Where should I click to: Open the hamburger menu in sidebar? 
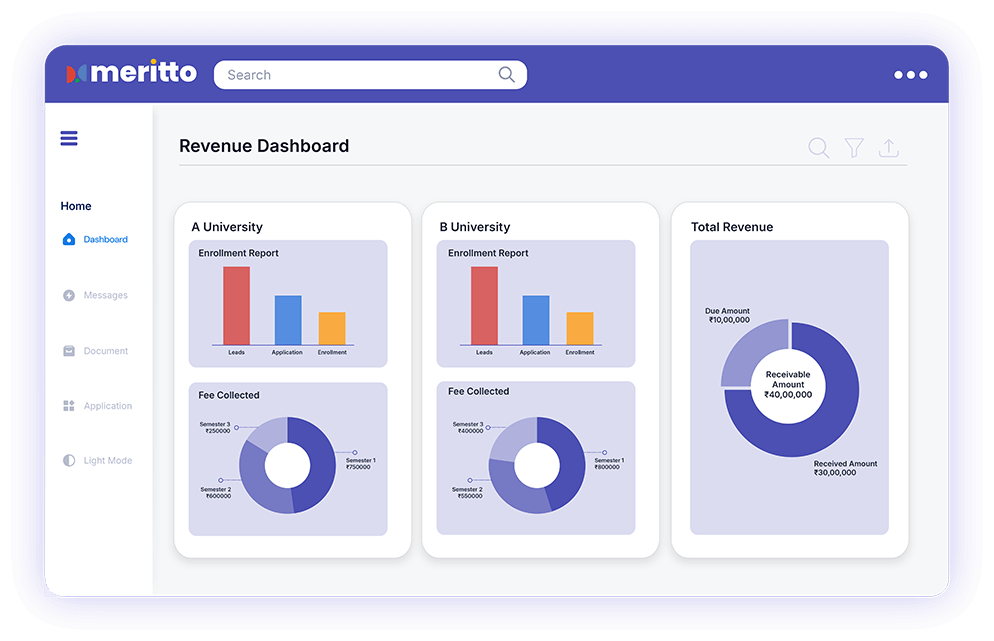click(69, 139)
